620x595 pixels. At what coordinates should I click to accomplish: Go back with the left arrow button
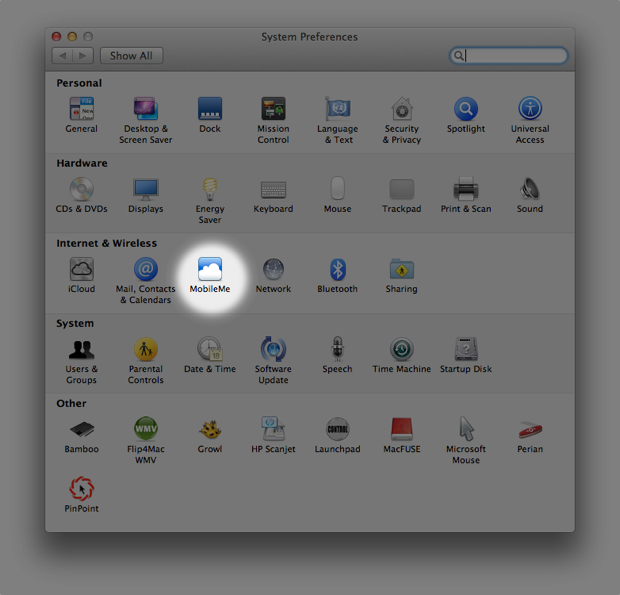62,56
